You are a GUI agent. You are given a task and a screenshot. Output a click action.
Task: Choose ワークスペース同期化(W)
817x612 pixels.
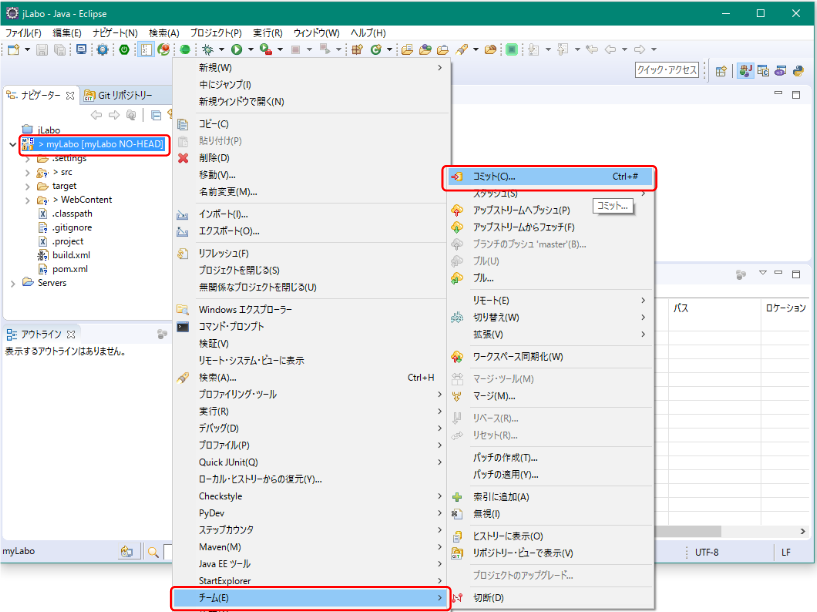coord(518,357)
